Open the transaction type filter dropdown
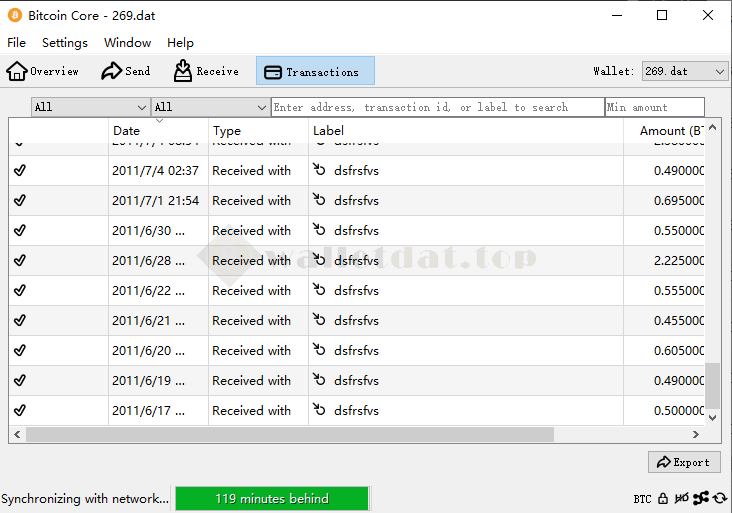Viewport: 732px width, 513px height. (x=210, y=107)
